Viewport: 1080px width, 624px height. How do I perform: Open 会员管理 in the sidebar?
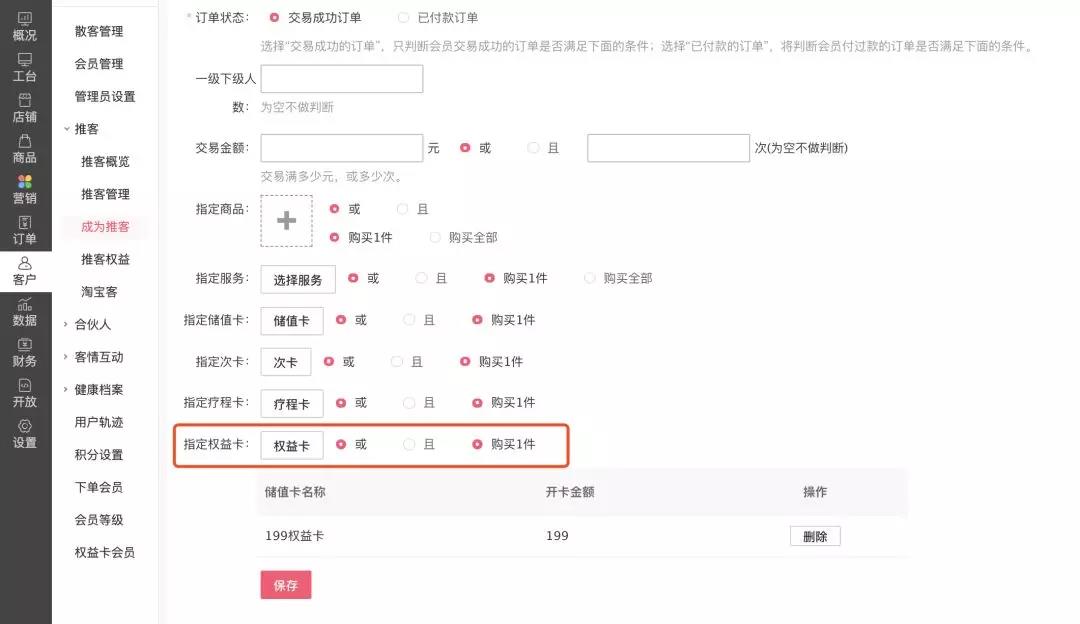tap(99, 63)
